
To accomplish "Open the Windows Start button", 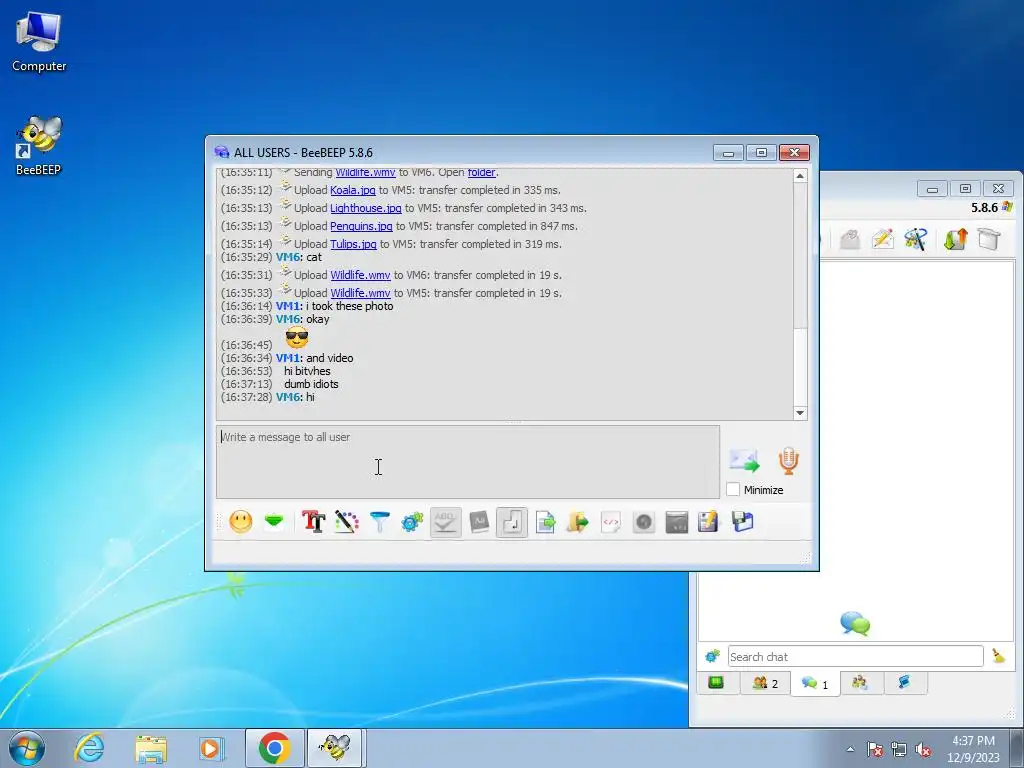I will coord(27,748).
